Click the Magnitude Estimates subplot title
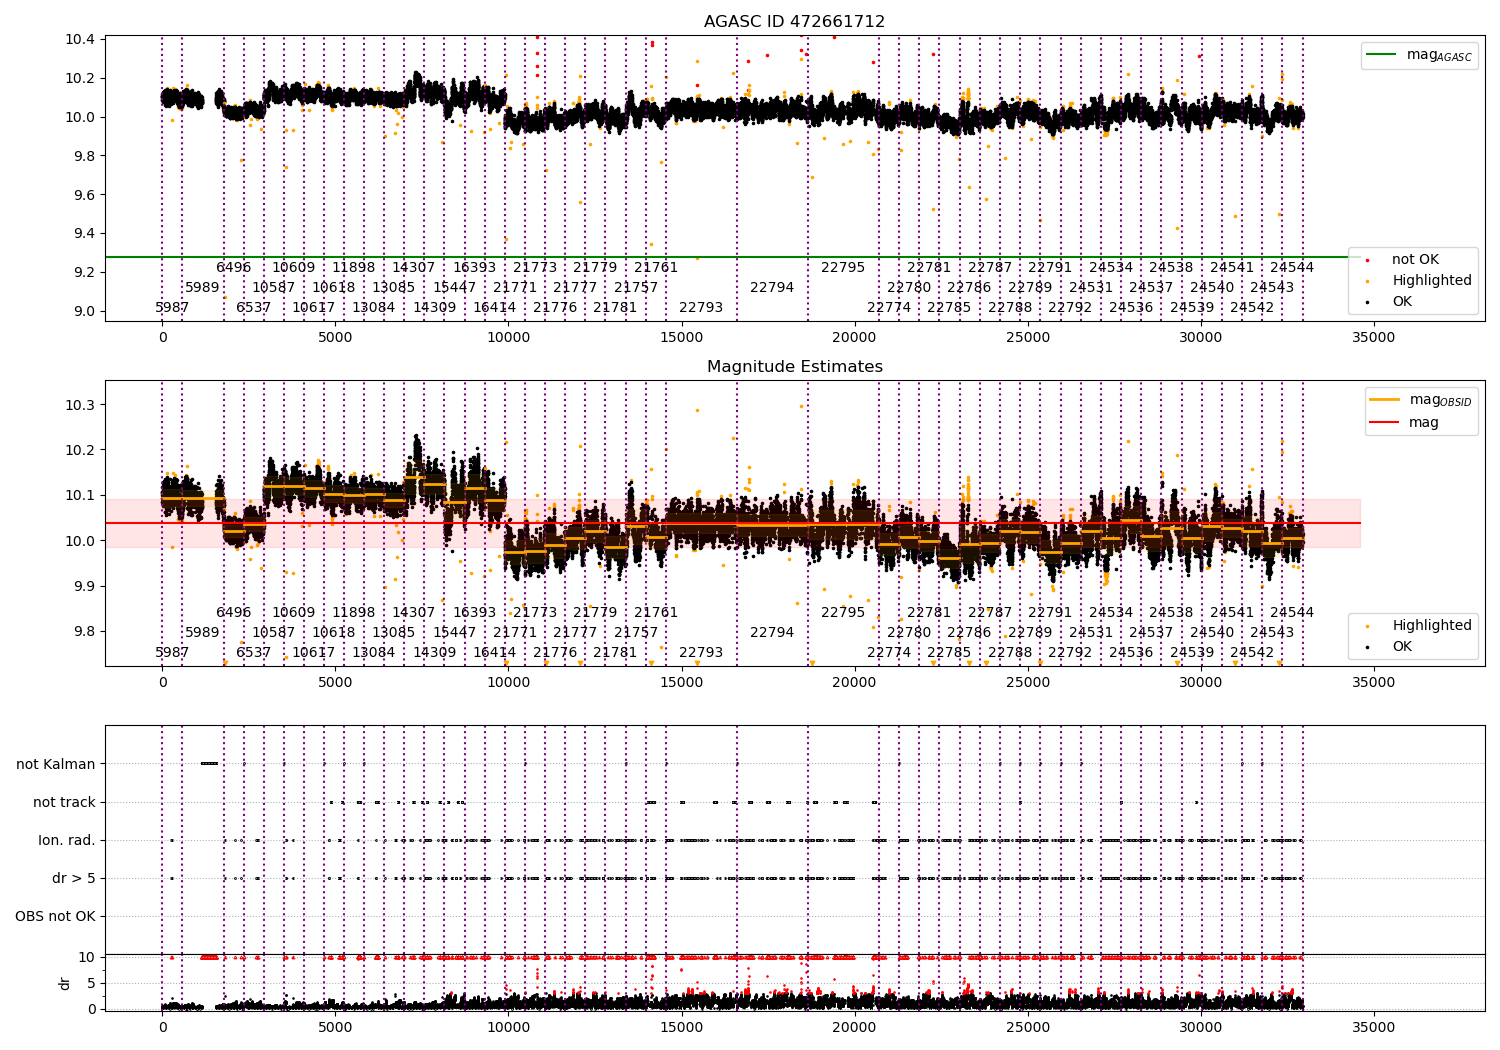Screen dimensions: 1500x1050 (794, 366)
